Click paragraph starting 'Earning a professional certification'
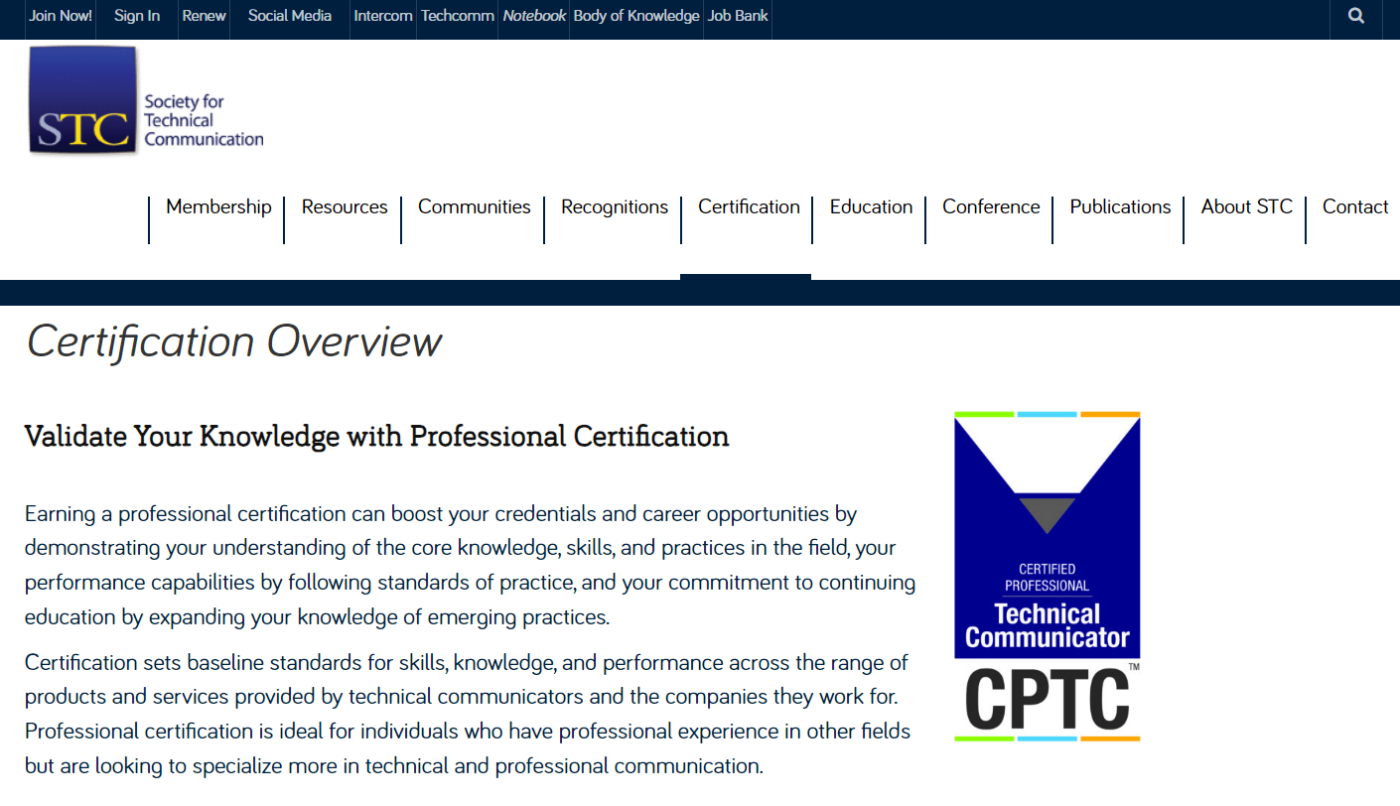The width and height of the screenshot is (1400, 806). 470,565
